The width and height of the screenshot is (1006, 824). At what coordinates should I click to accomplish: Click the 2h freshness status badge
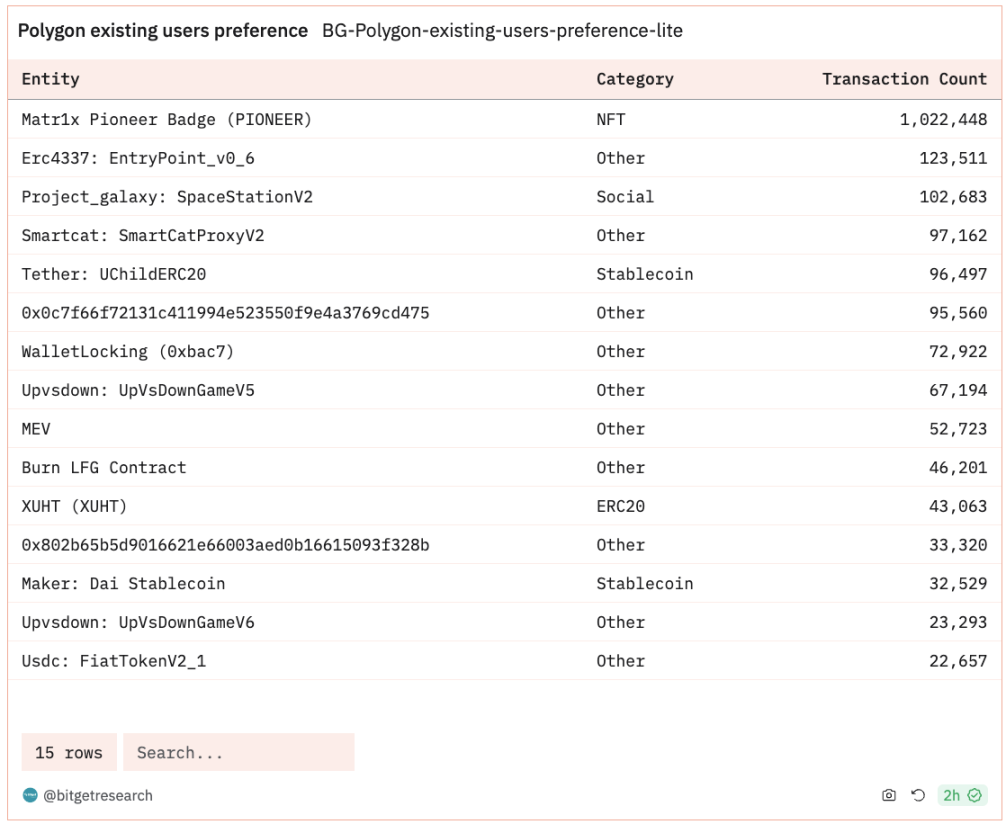coord(962,795)
